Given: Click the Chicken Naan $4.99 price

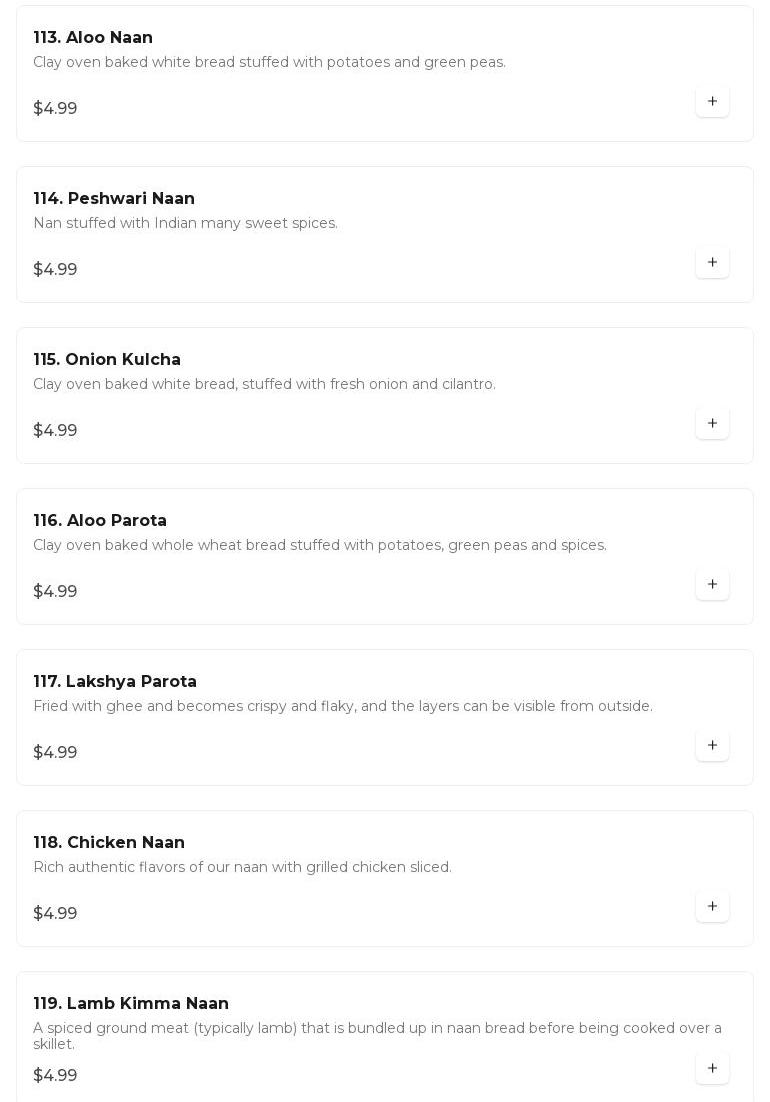Looking at the screenshot, I should [x=55, y=914].
